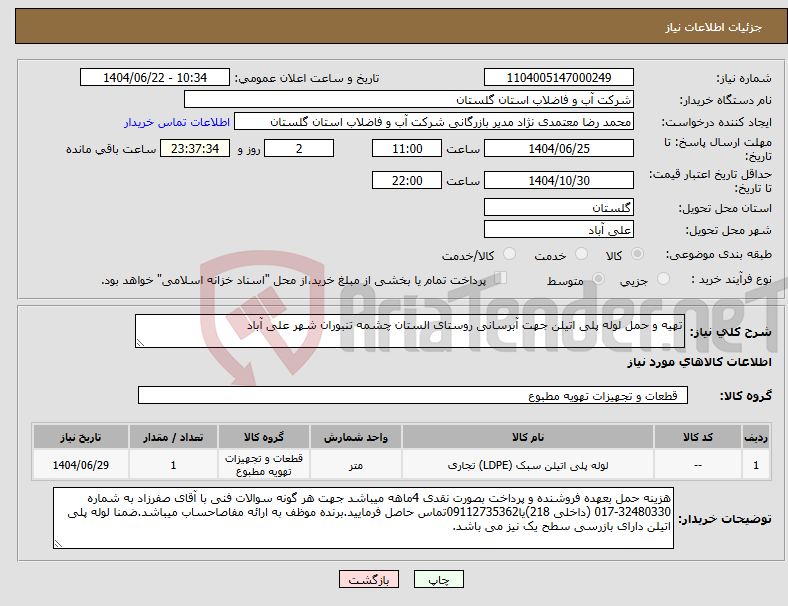788x606 pixels.
Task: Click the delivery city field علی آباد
Action: (559, 230)
